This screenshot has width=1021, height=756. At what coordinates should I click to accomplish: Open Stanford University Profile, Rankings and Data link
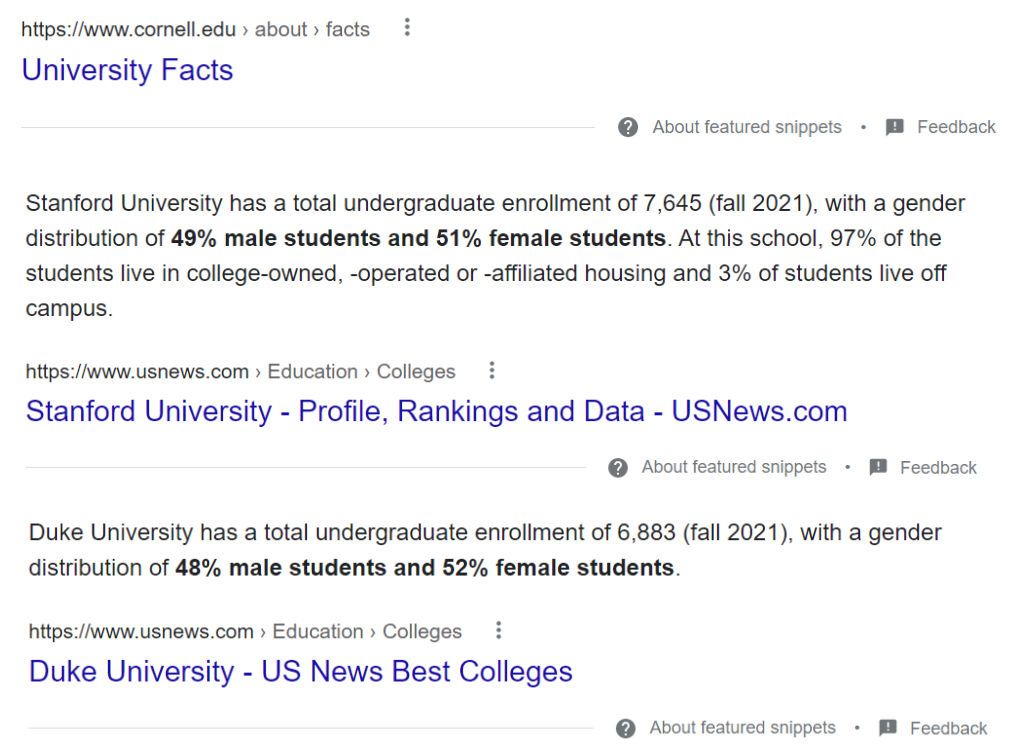[x=436, y=411]
